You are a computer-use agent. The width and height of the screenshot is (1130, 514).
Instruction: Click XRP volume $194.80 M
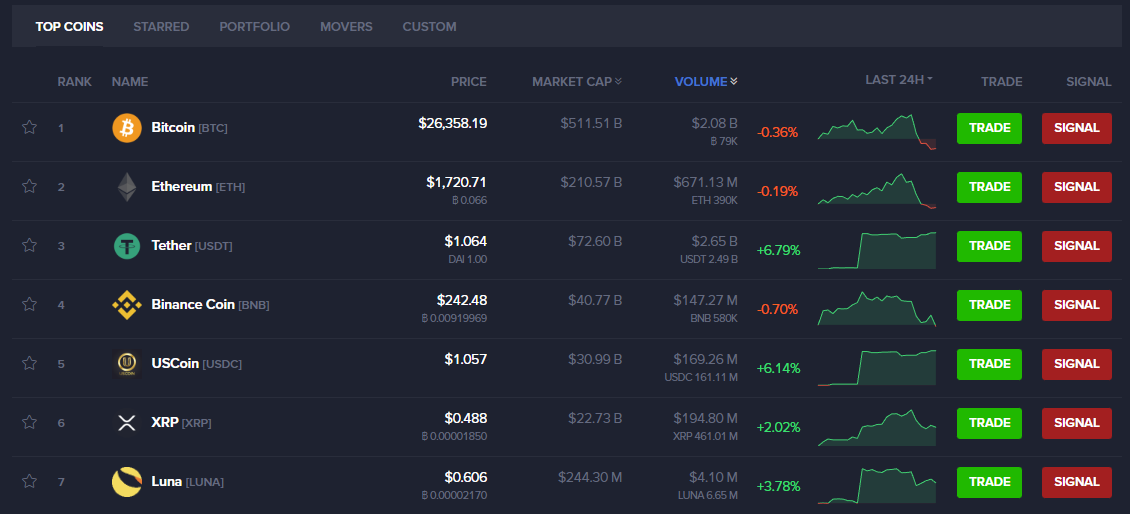706,417
